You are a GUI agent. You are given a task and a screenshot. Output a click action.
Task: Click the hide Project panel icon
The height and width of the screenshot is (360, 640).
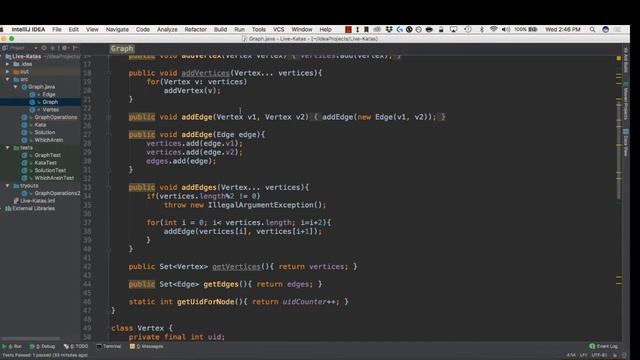(75, 48)
